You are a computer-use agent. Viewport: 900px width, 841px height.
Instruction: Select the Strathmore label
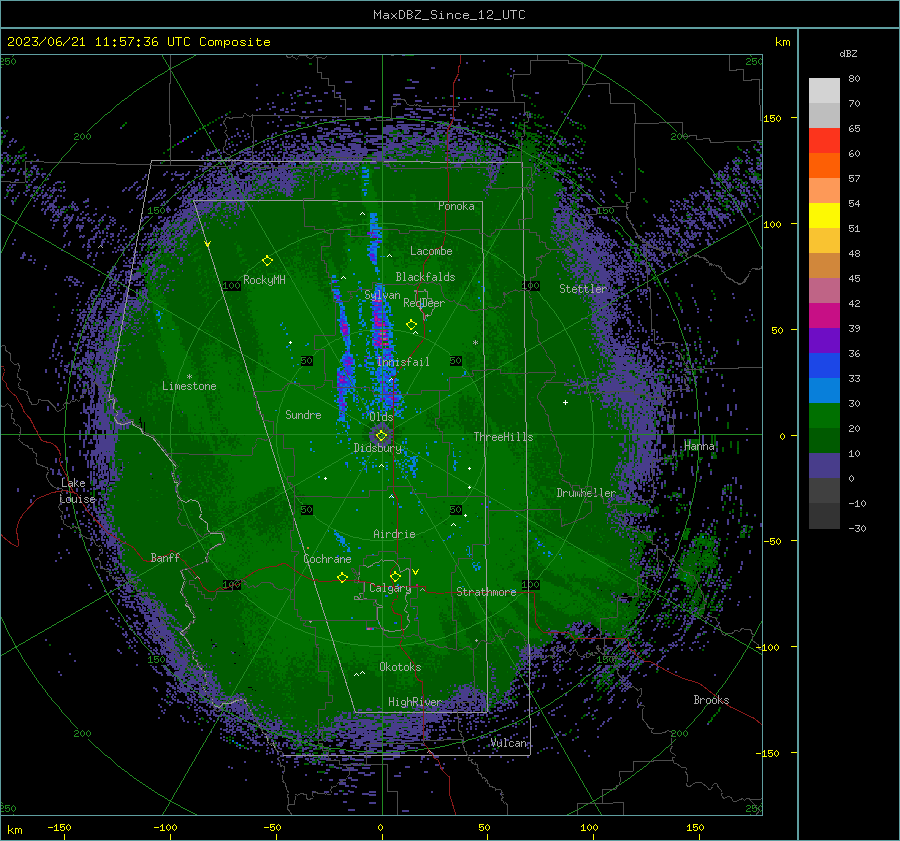tap(486, 592)
